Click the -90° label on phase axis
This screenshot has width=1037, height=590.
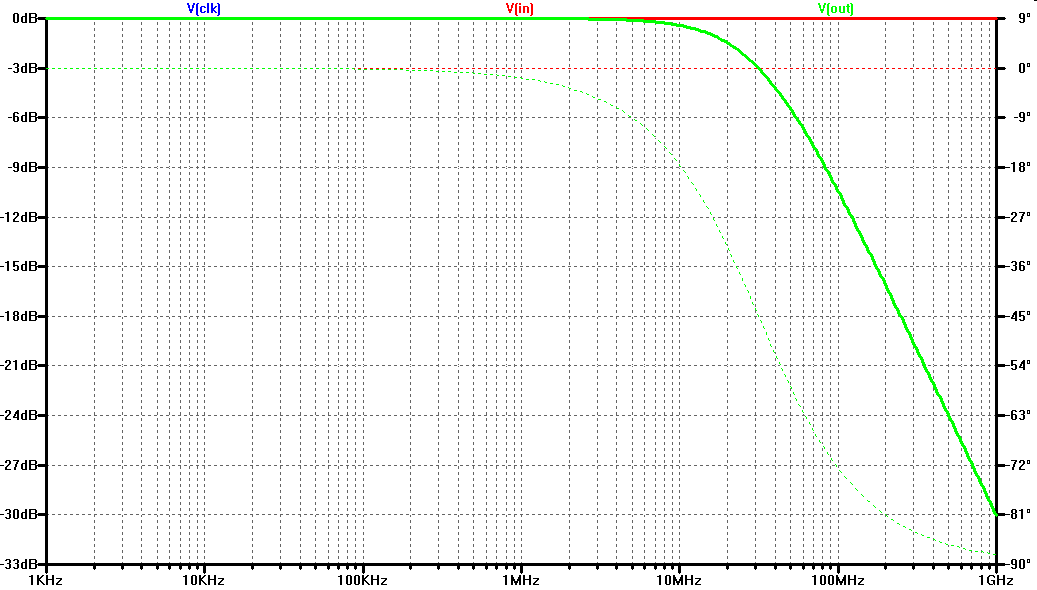tap(1020, 564)
